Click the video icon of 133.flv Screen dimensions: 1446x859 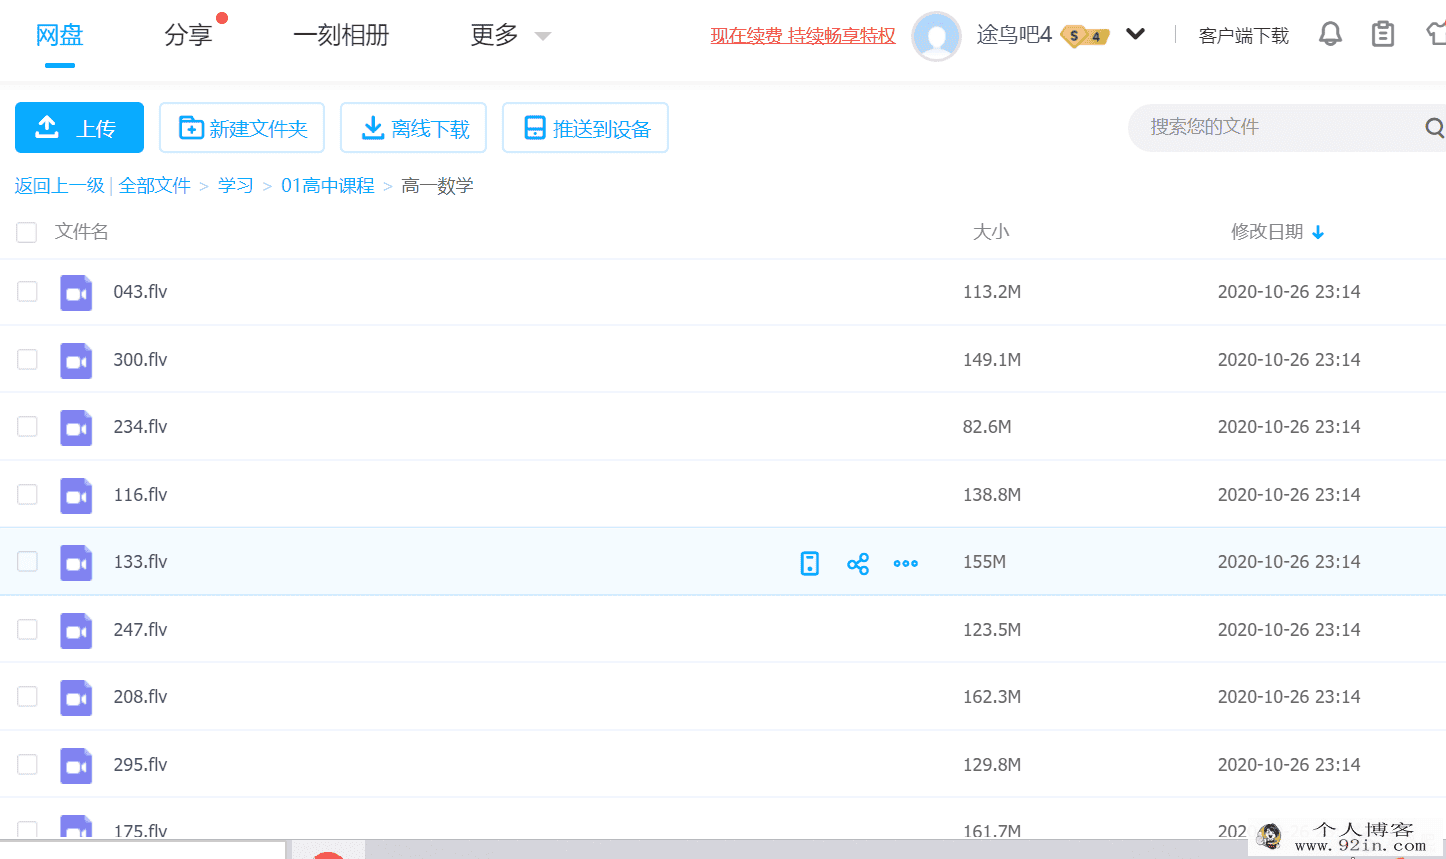(x=76, y=563)
